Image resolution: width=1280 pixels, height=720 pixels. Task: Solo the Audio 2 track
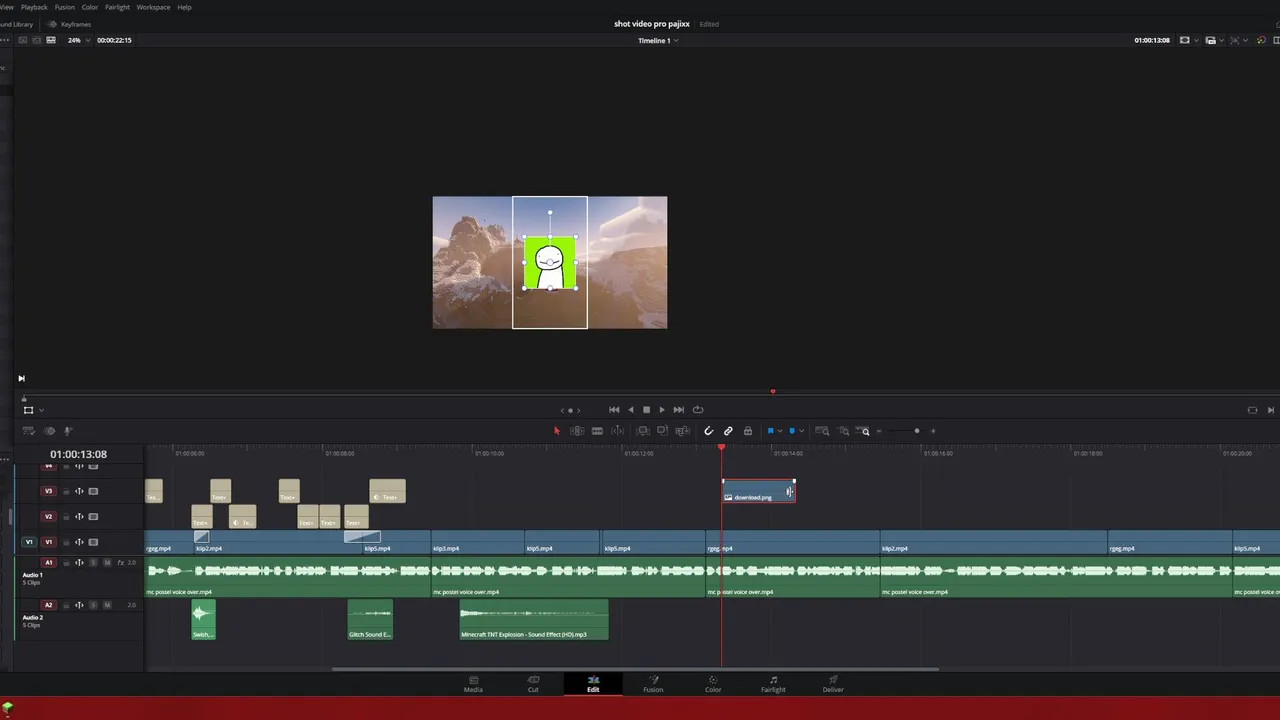(x=94, y=605)
